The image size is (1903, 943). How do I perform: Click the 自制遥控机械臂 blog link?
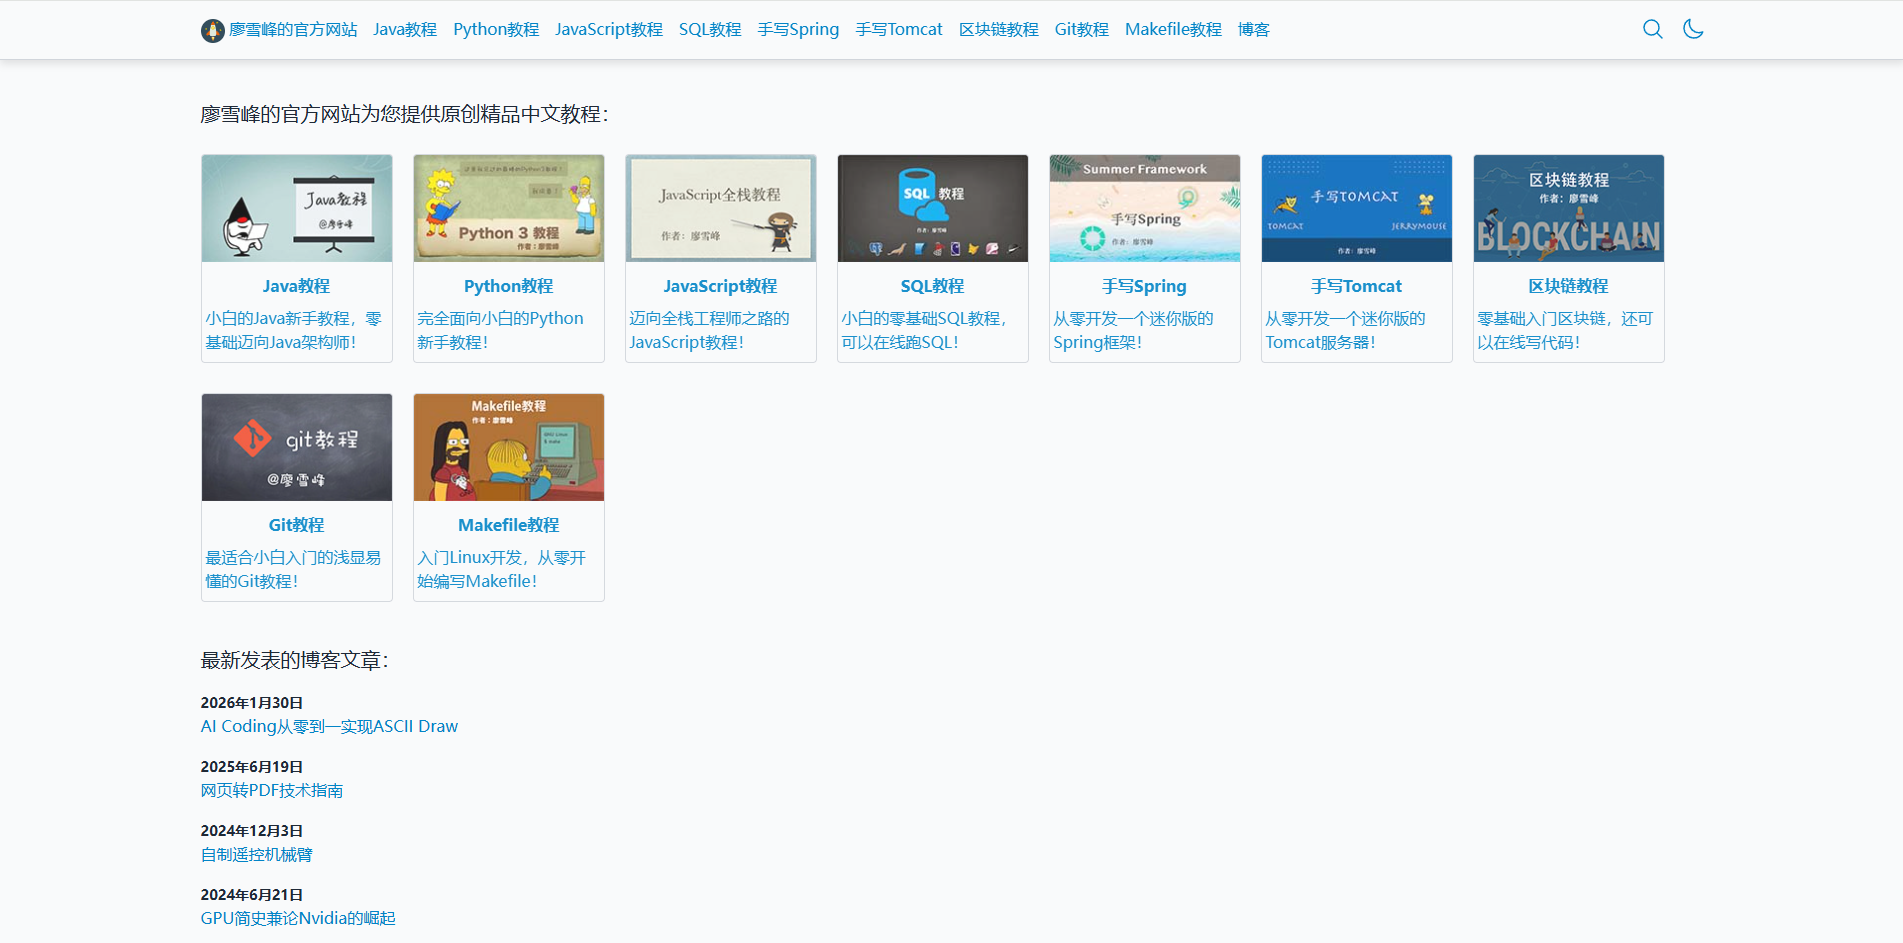click(256, 854)
